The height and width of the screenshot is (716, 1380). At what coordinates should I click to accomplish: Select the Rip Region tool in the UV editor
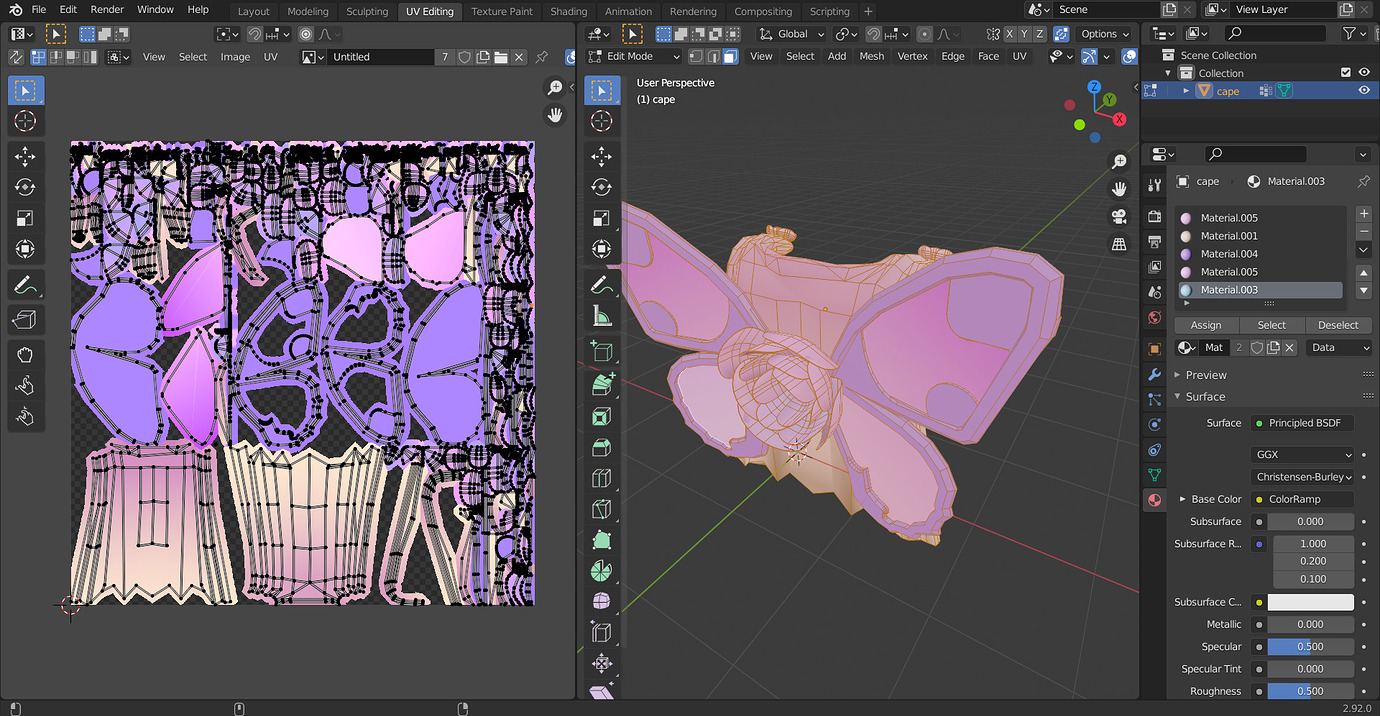25,320
